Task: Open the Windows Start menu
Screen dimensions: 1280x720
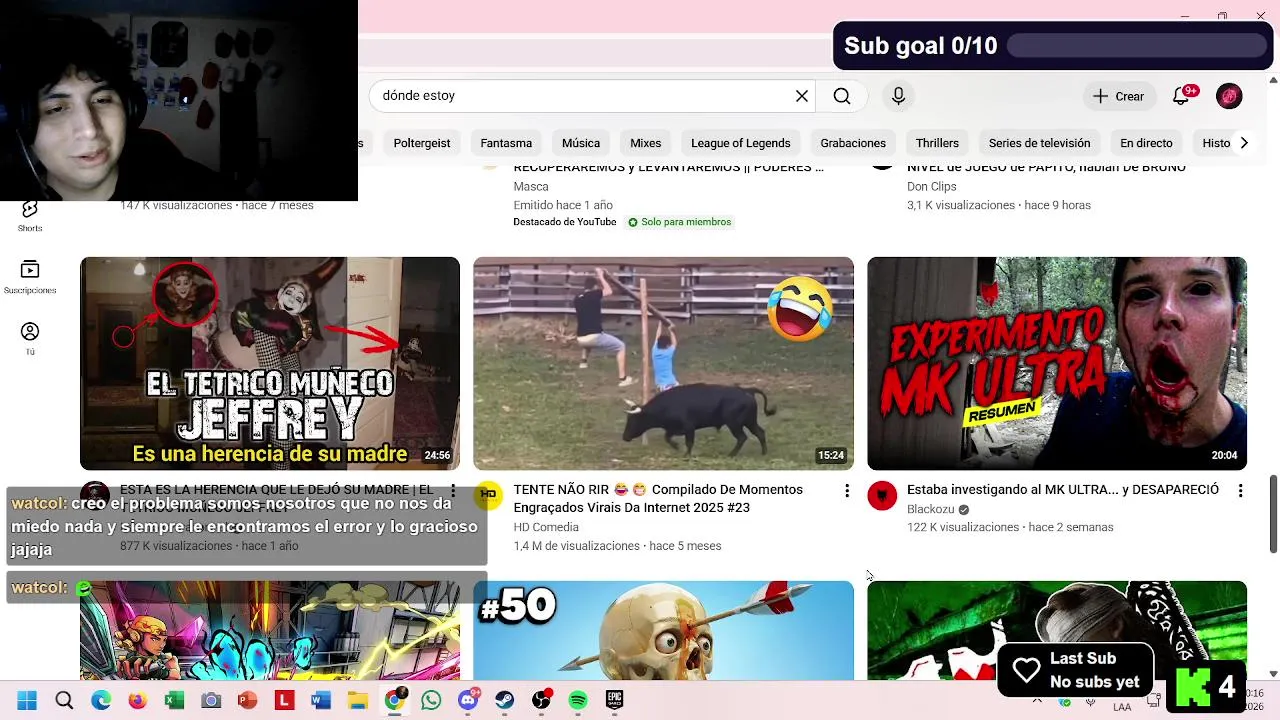Action: point(27,701)
